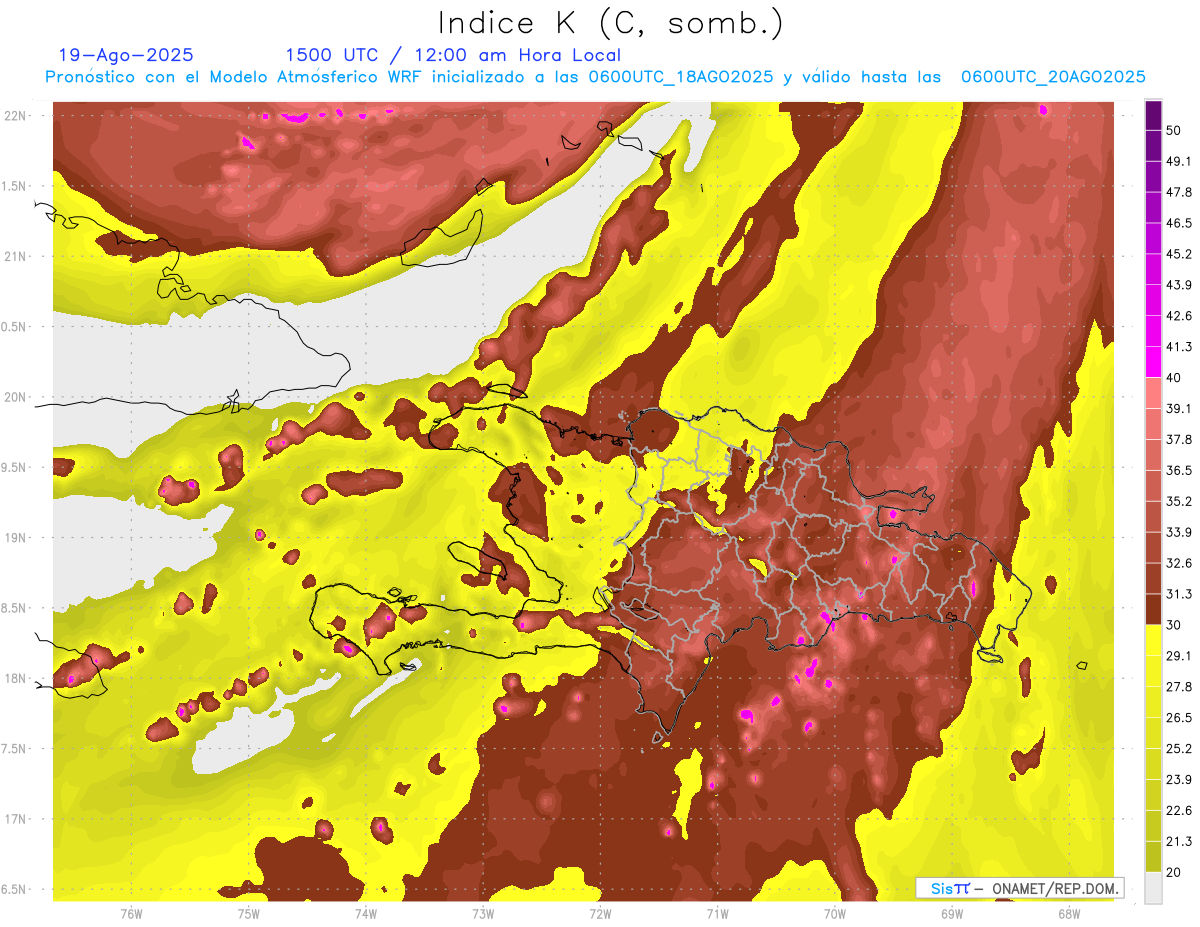Click the latitude axis label "19N"
1200x927 pixels.
pyautogui.click(x=15, y=538)
